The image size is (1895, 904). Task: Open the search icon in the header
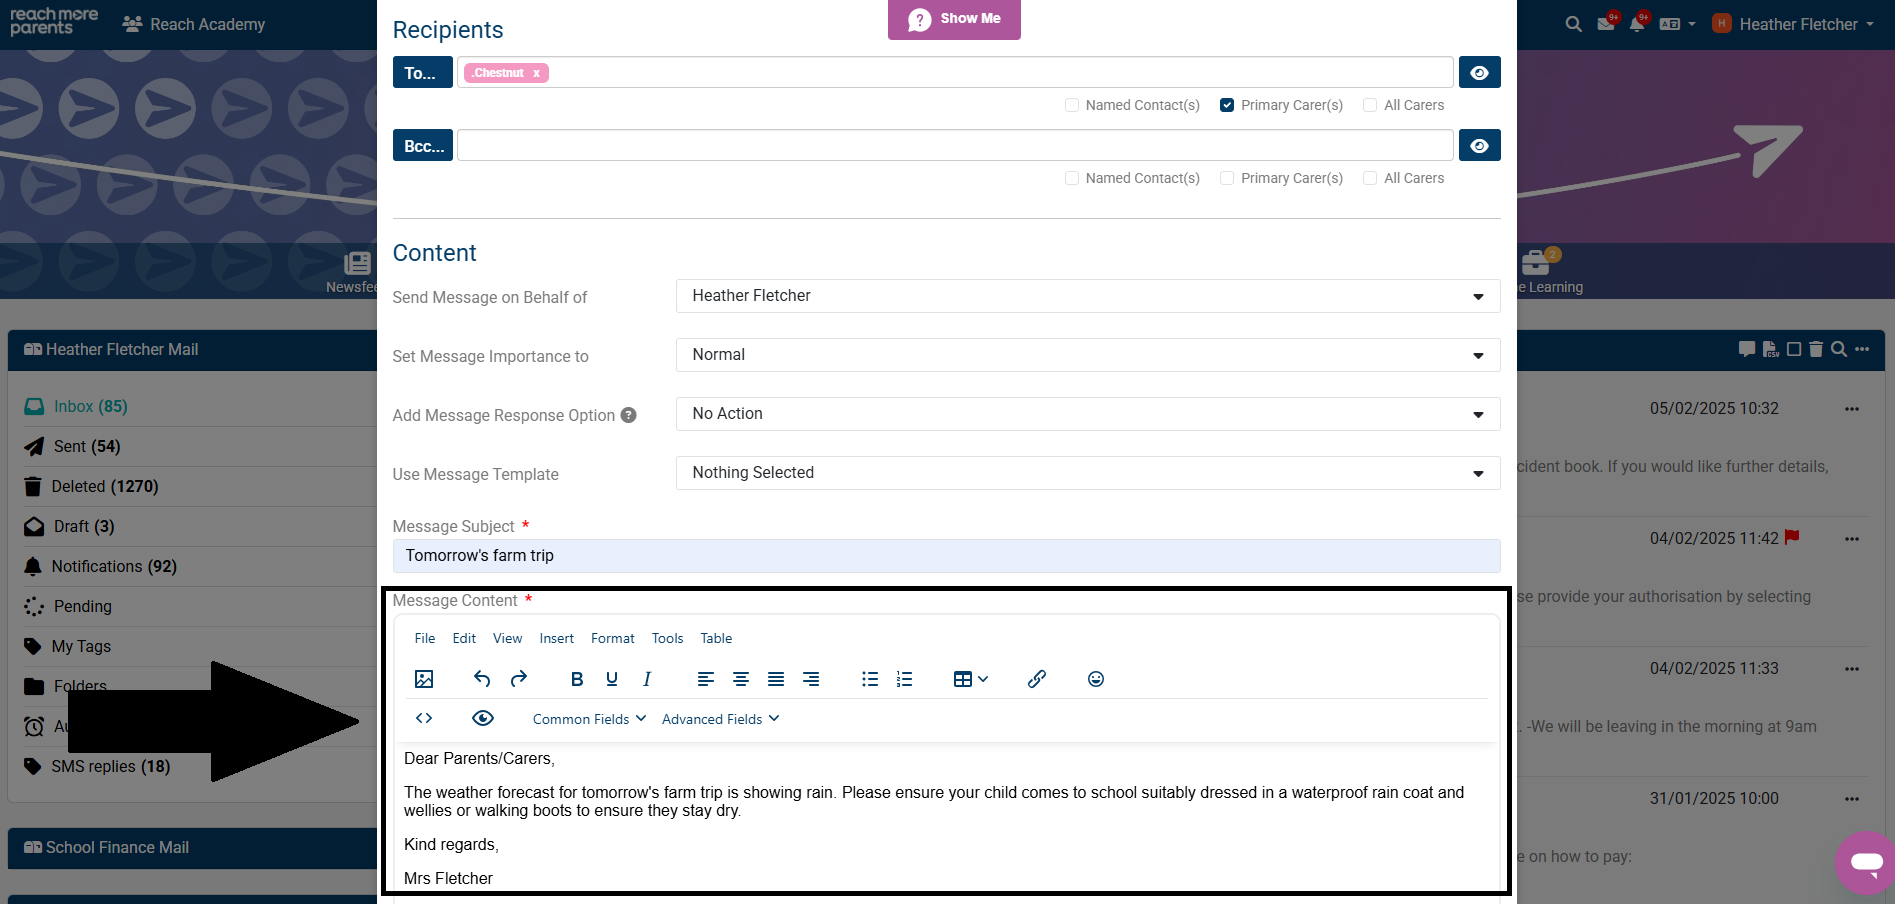[x=1572, y=23]
